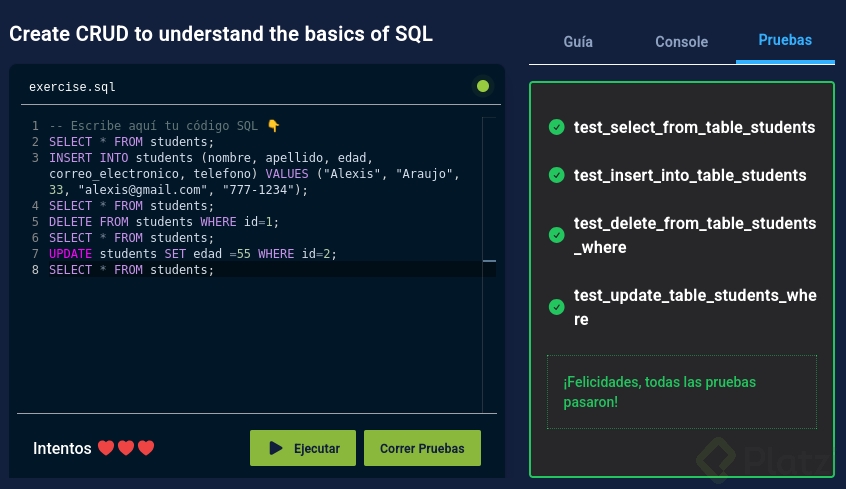This screenshot has width=846, height=489.
Task: Click the green check for test_select_from_table_students
Action: 556,127
